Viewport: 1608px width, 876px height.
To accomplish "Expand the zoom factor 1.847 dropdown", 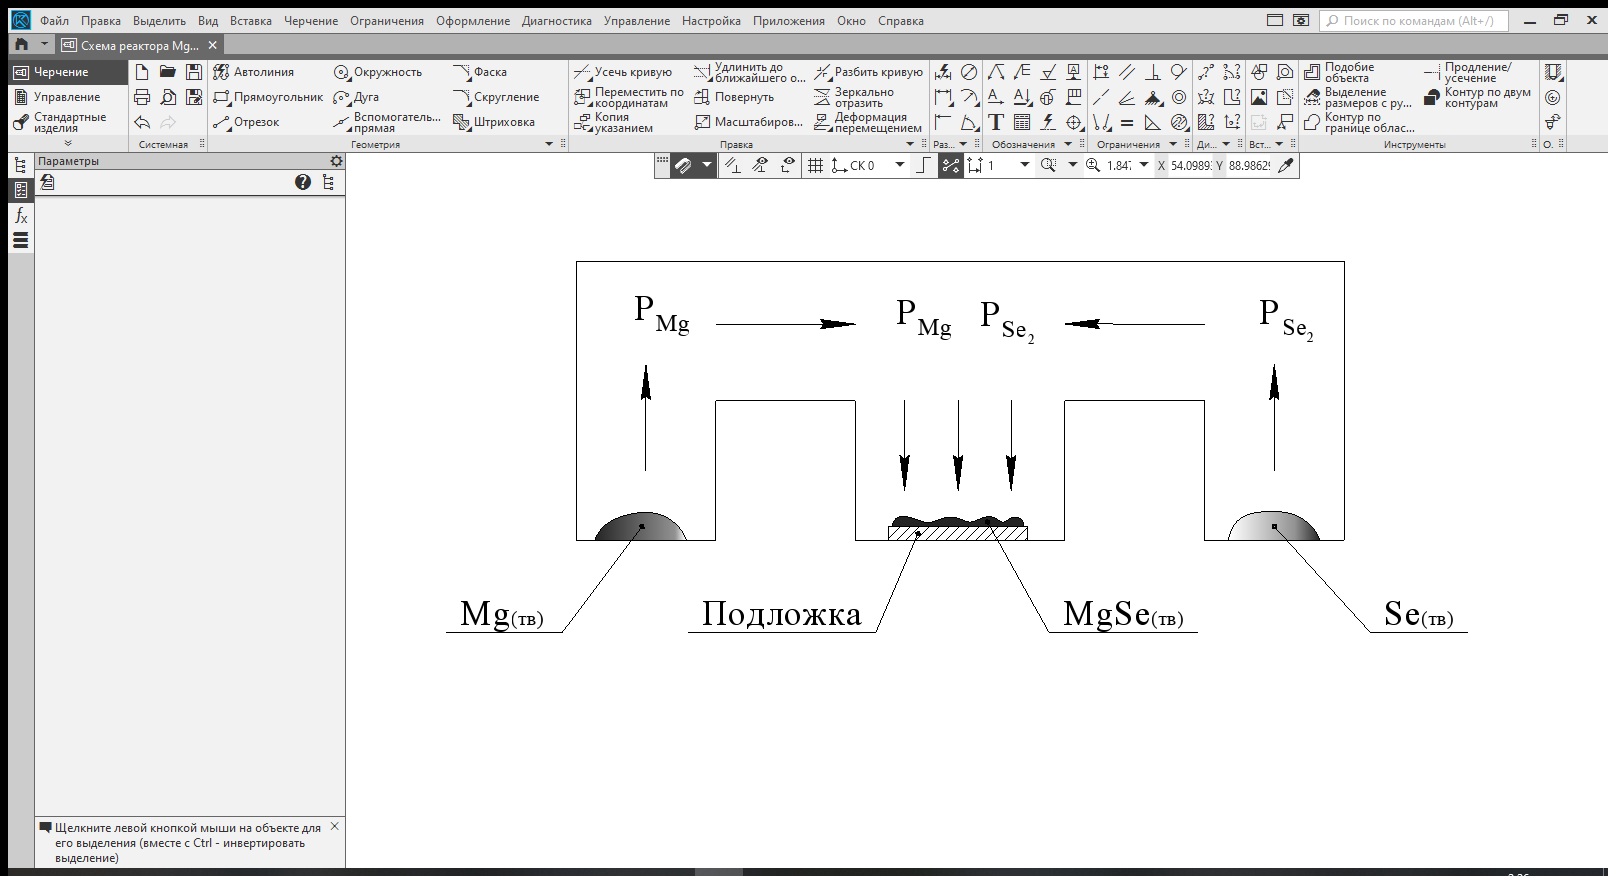I will point(1144,165).
